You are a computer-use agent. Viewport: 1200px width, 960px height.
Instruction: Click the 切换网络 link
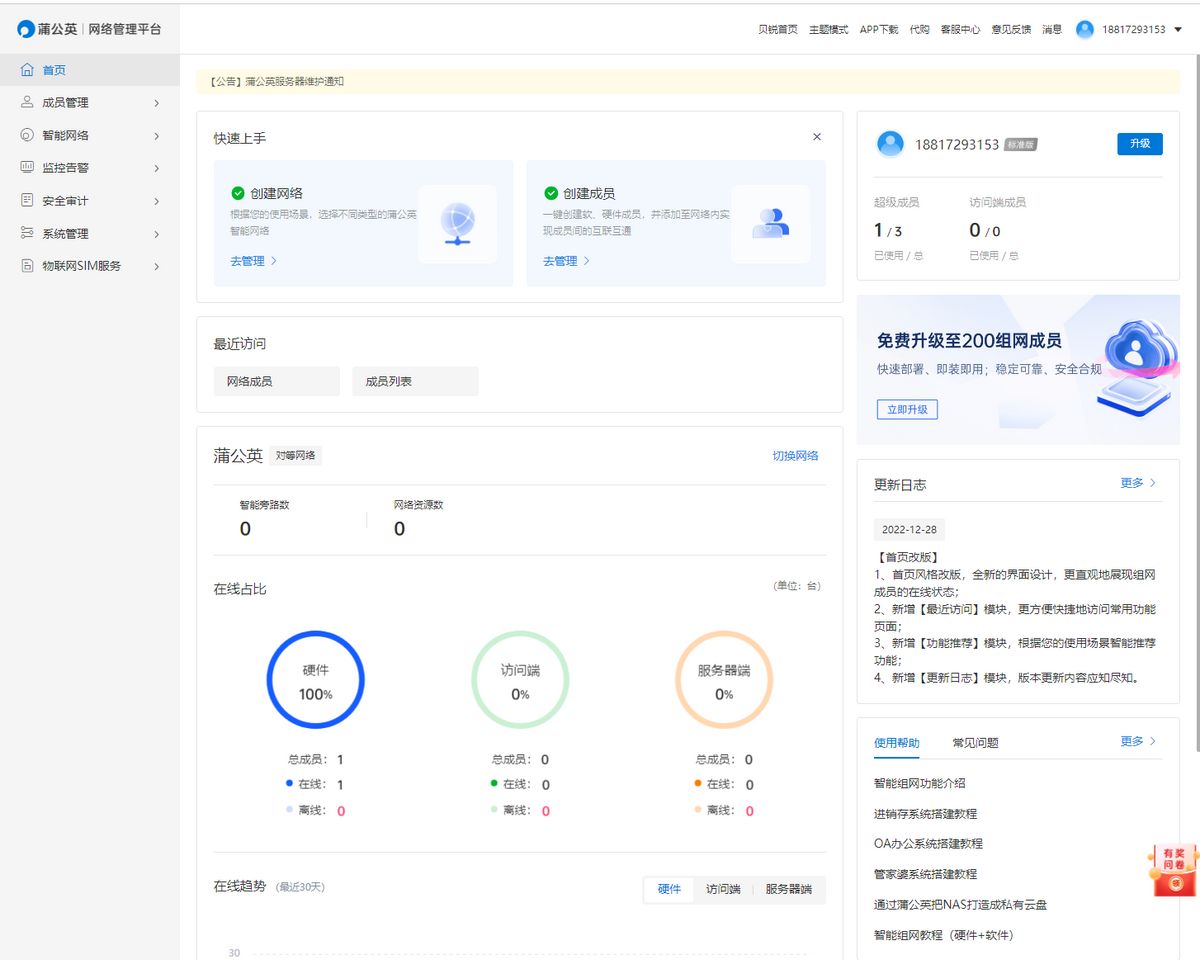(x=795, y=456)
